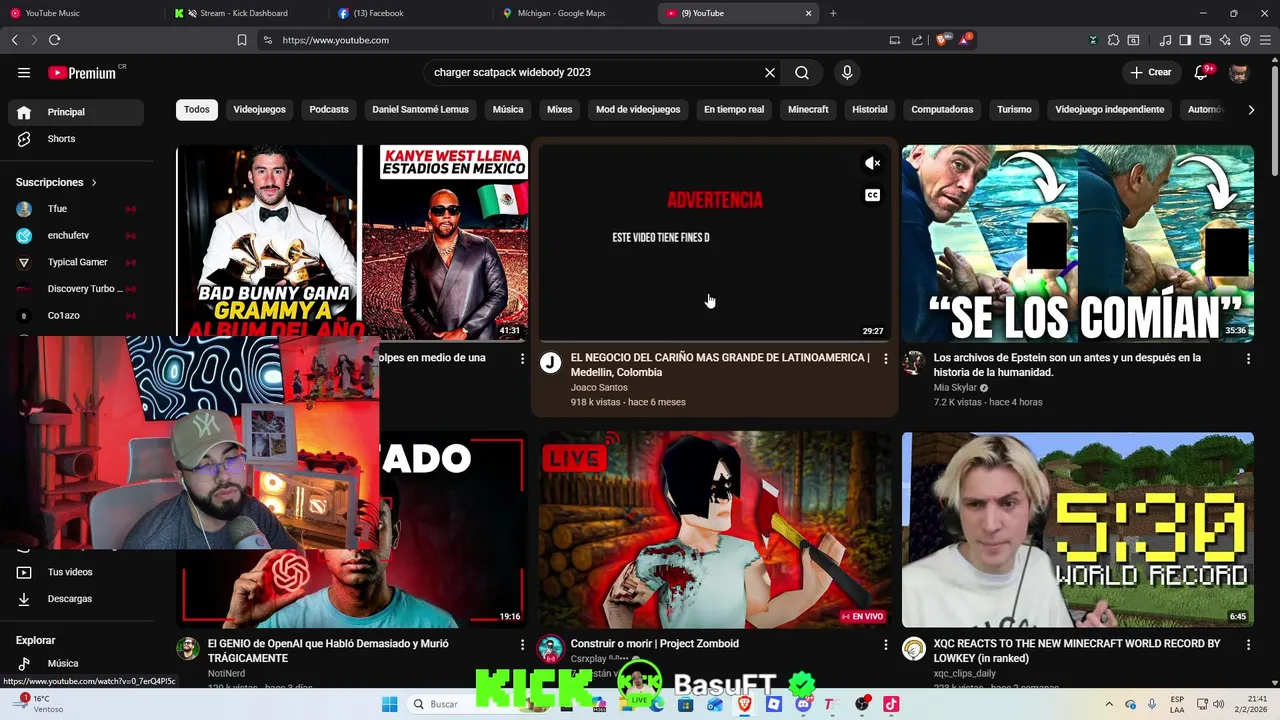Switch to Stream - Kick Dashboard tab

coord(244,13)
